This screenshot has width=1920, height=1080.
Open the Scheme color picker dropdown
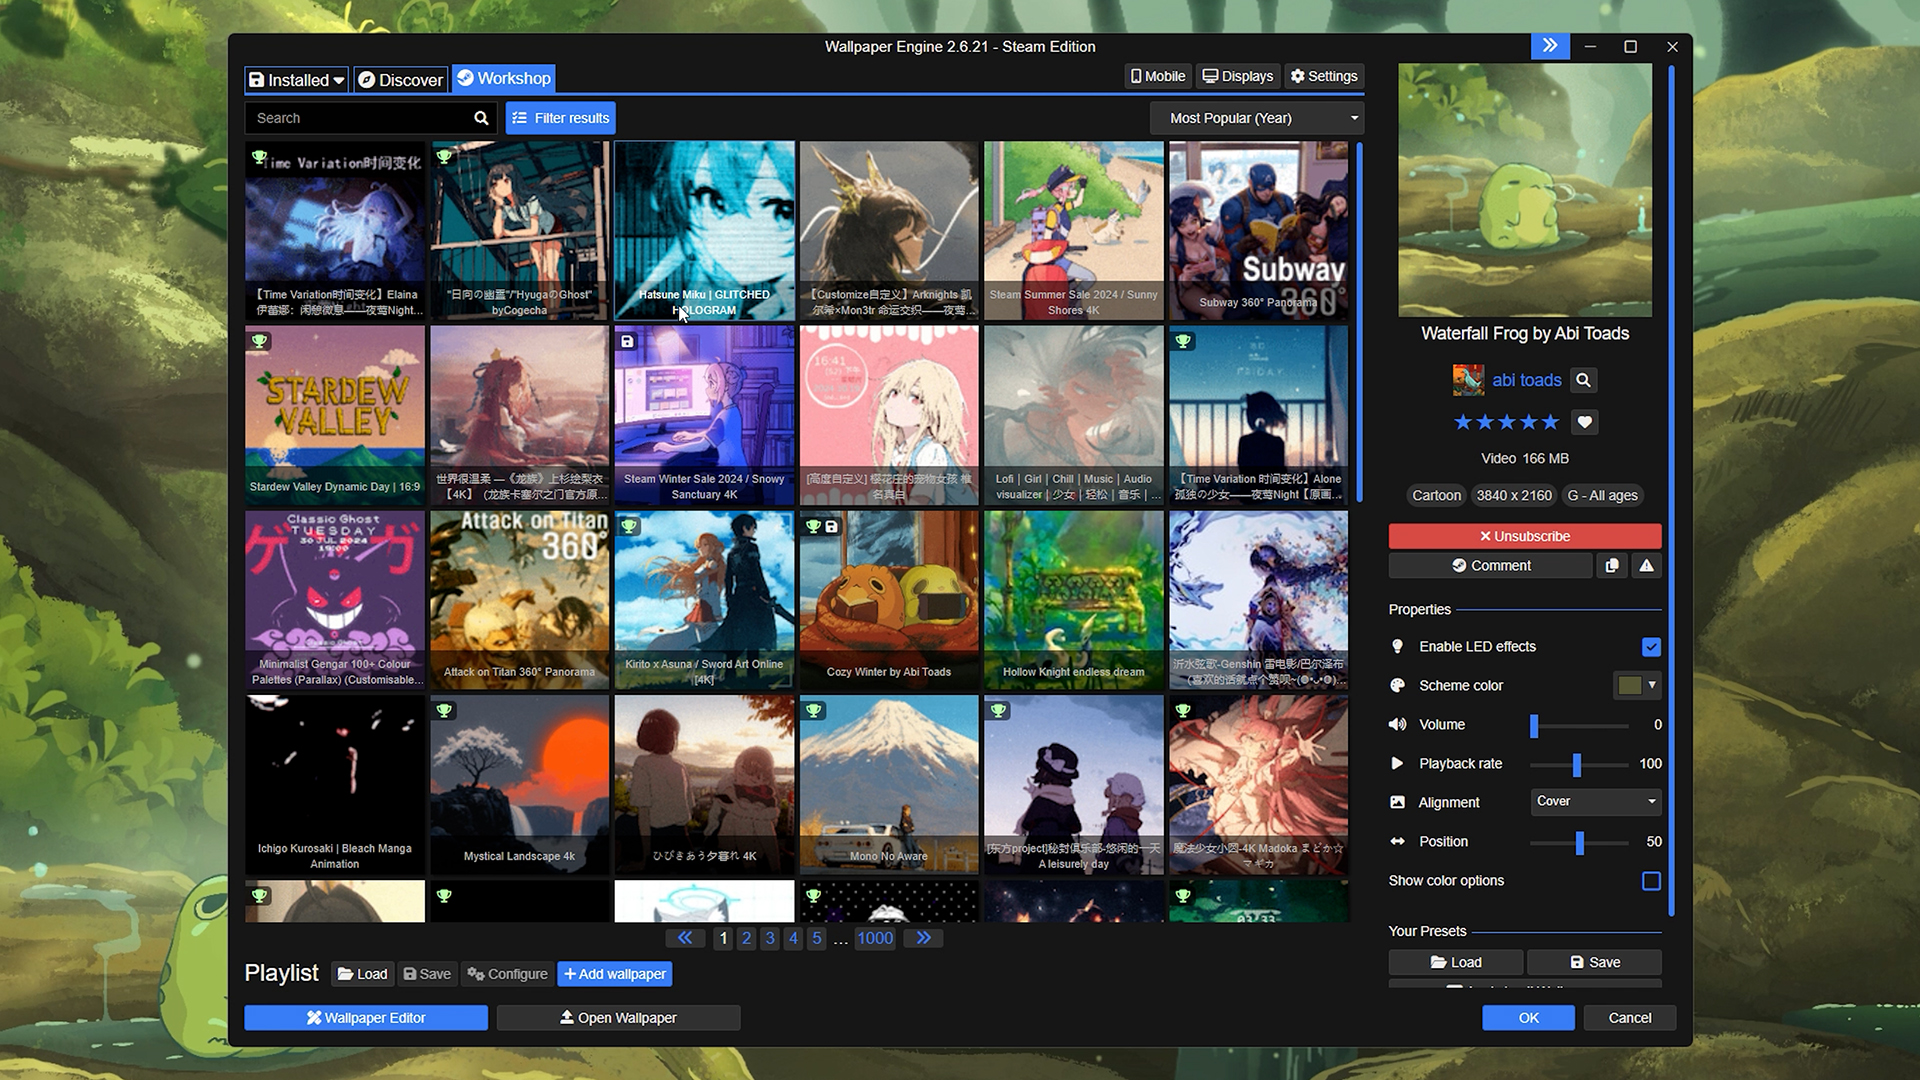pyautogui.click(x=1637, y=686)
